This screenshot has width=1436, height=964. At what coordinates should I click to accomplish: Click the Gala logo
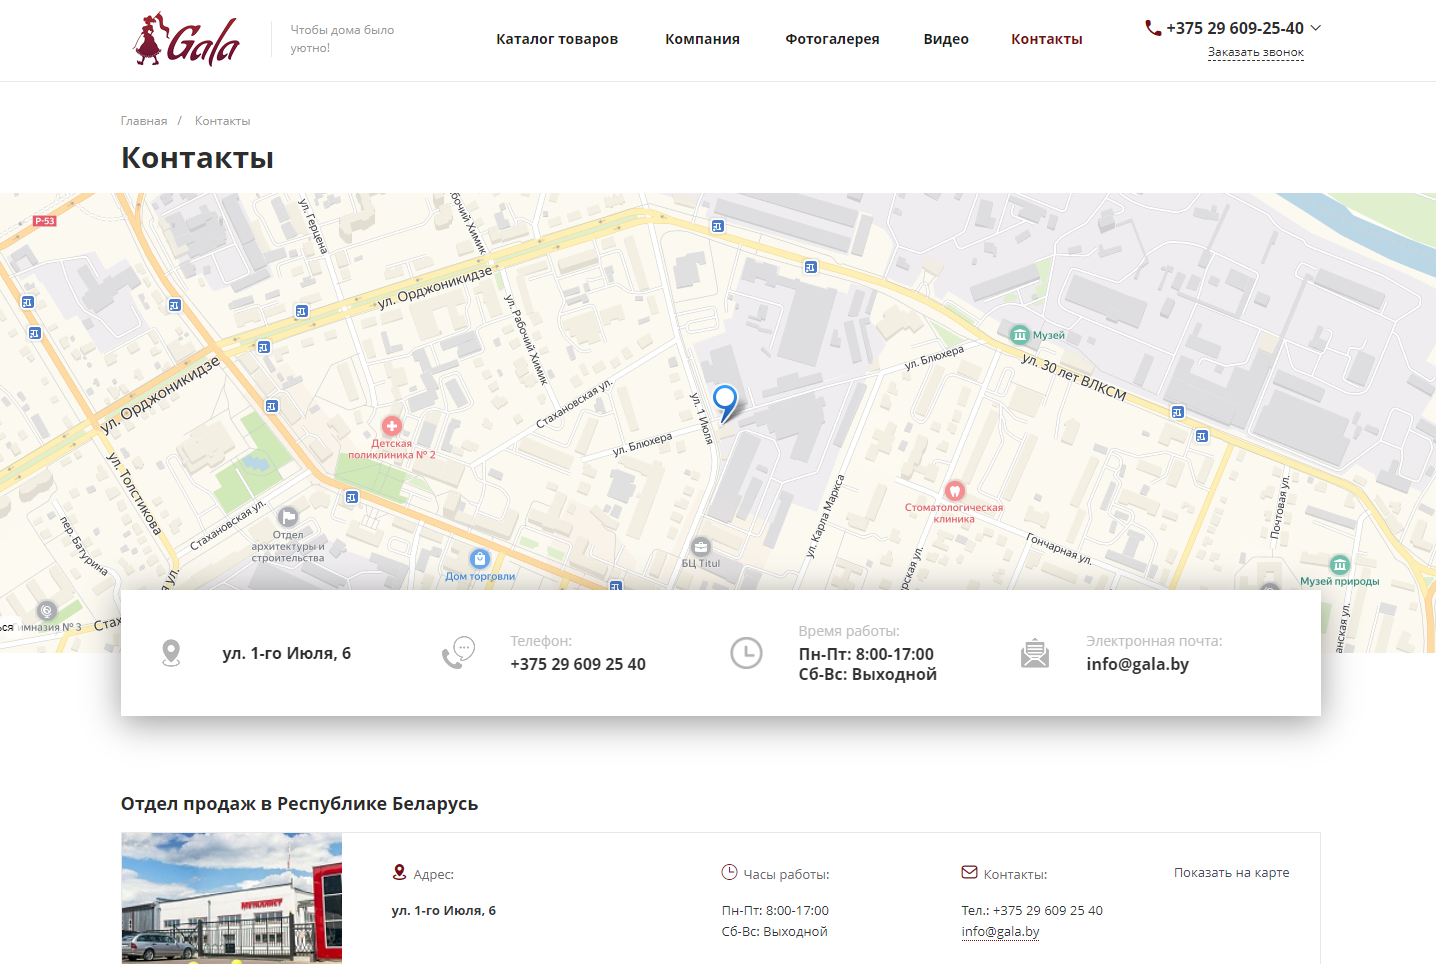tap(187, 40)
